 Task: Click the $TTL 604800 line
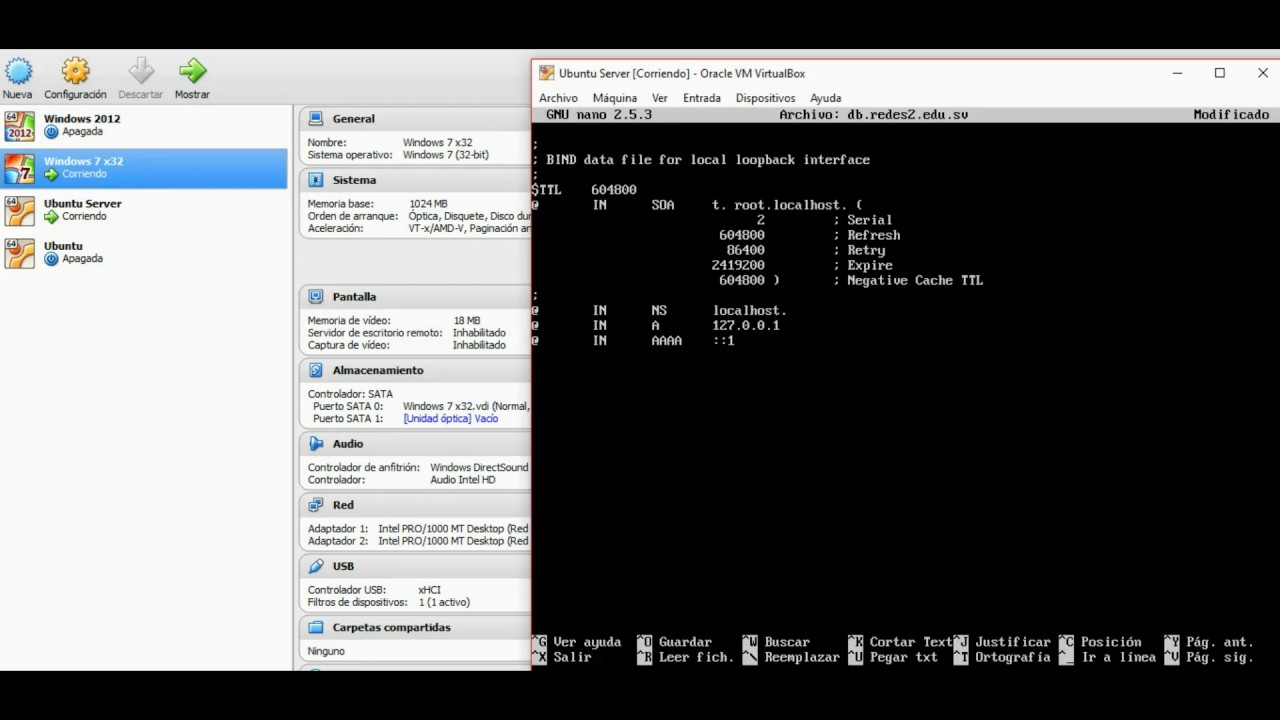pos(585,189)
